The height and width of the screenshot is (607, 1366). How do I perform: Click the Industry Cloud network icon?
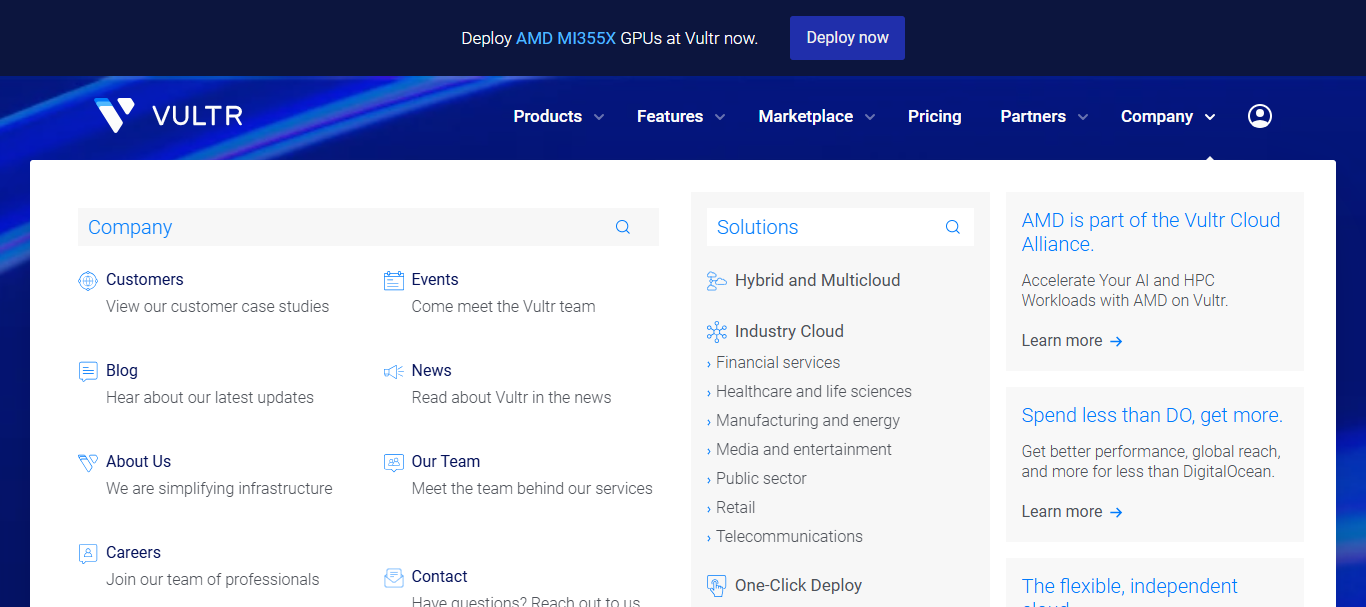[x=717, y=332]
